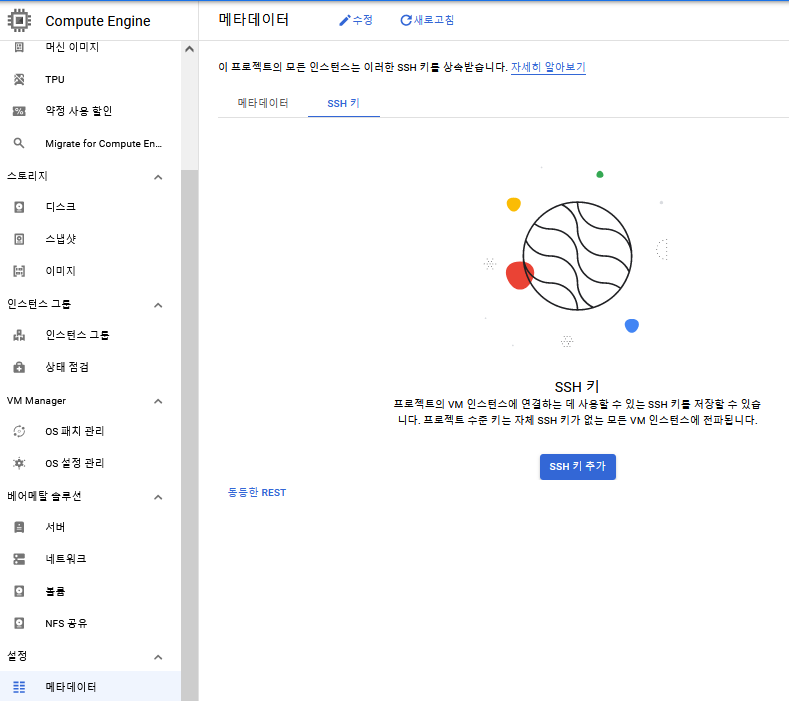Click the 볼륨 volume icon
The width and height of the screenshot is (789, 701).
tap(19, 591)
